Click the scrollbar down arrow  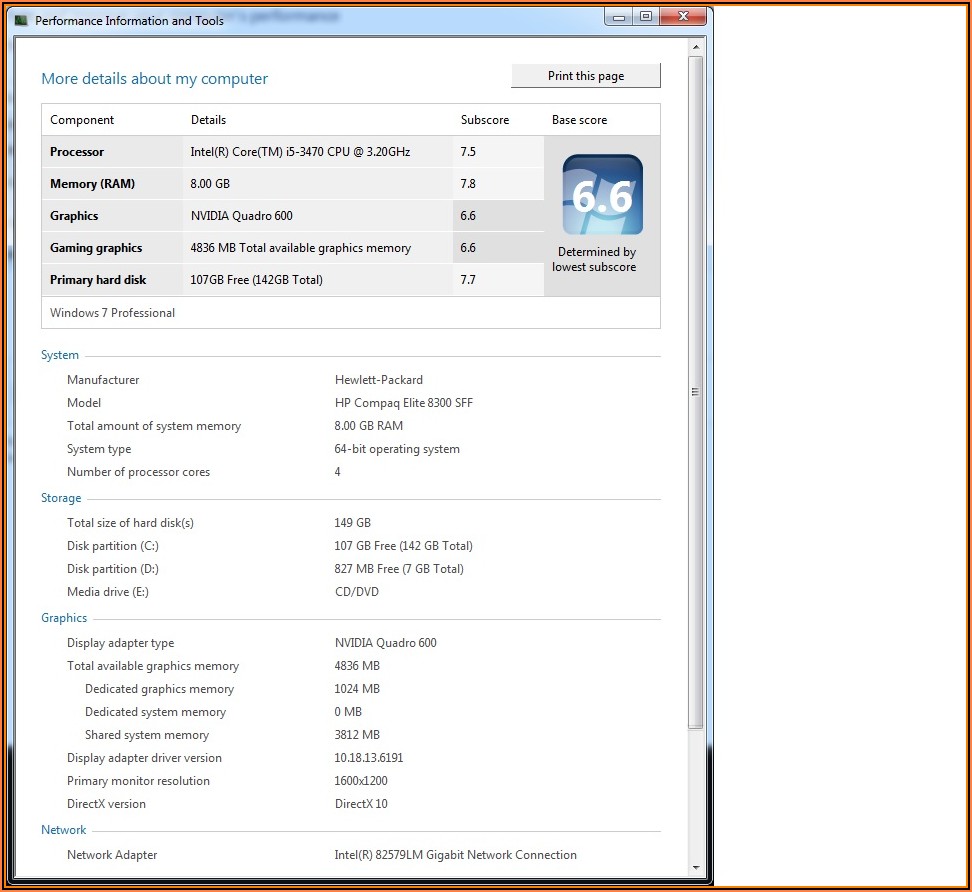tap(696, 868)
